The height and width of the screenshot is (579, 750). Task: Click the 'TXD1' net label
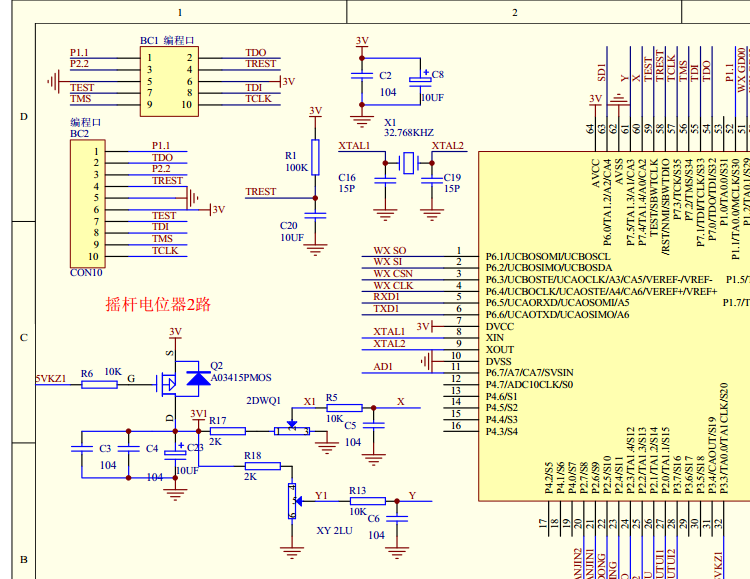(x=386, y=309)
